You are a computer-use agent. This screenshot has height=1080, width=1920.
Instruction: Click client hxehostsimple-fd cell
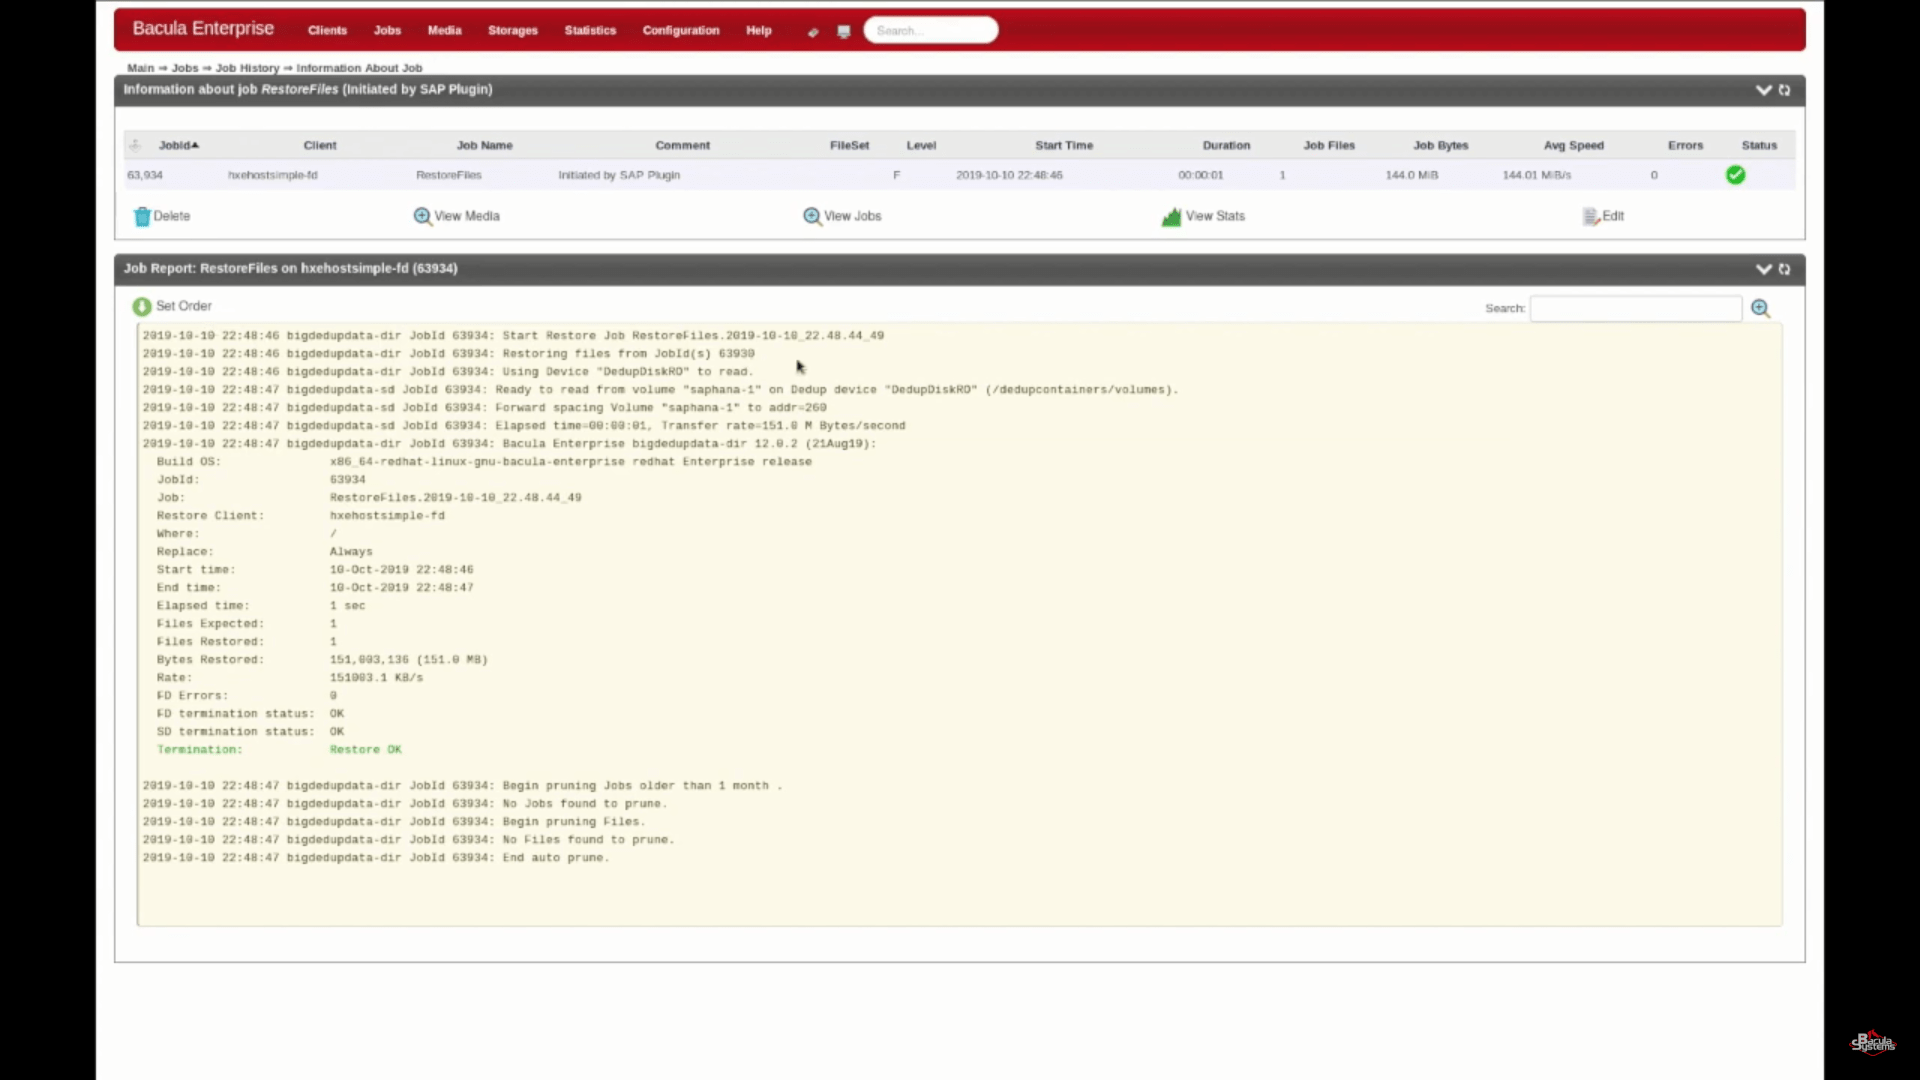point(272,175)
